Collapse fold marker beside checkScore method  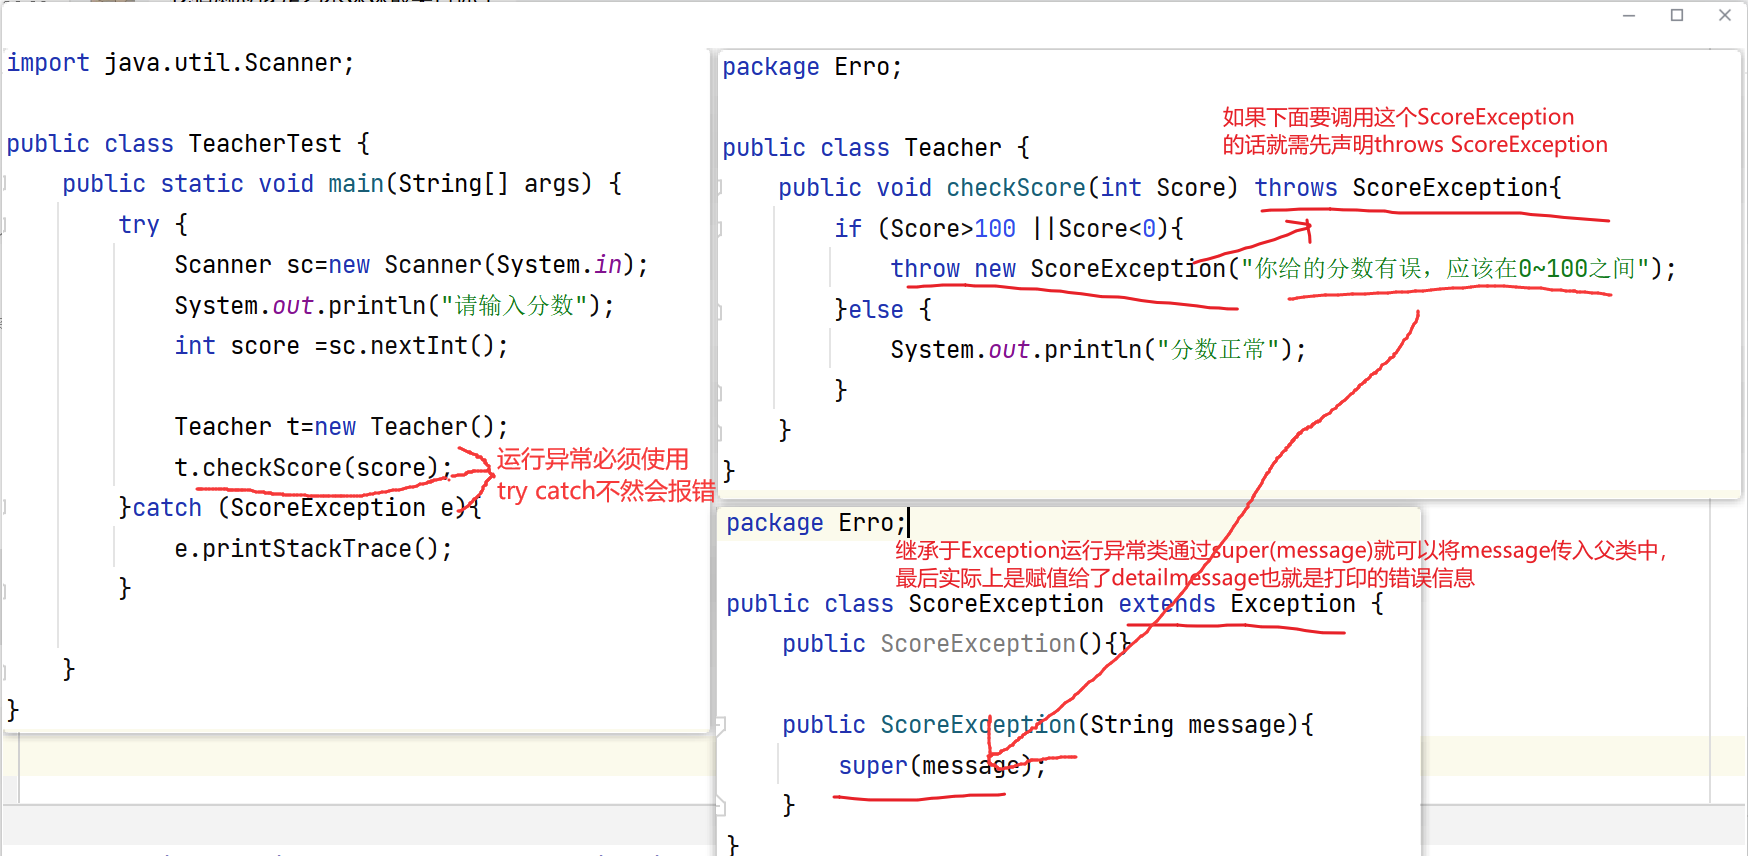[x=719, y=188]
